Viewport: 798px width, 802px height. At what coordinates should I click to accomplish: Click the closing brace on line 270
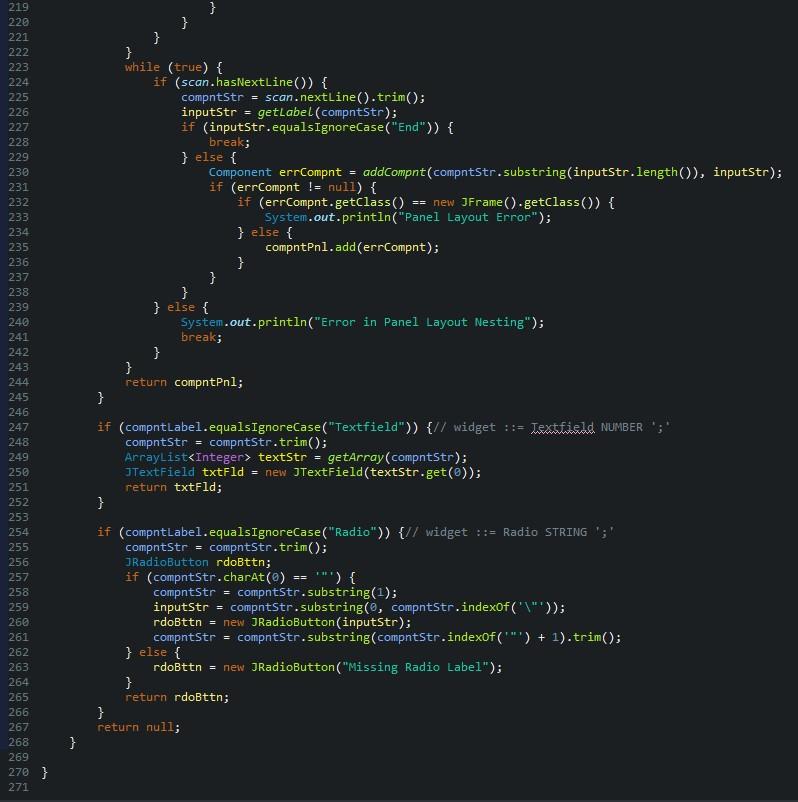[45, 772]
